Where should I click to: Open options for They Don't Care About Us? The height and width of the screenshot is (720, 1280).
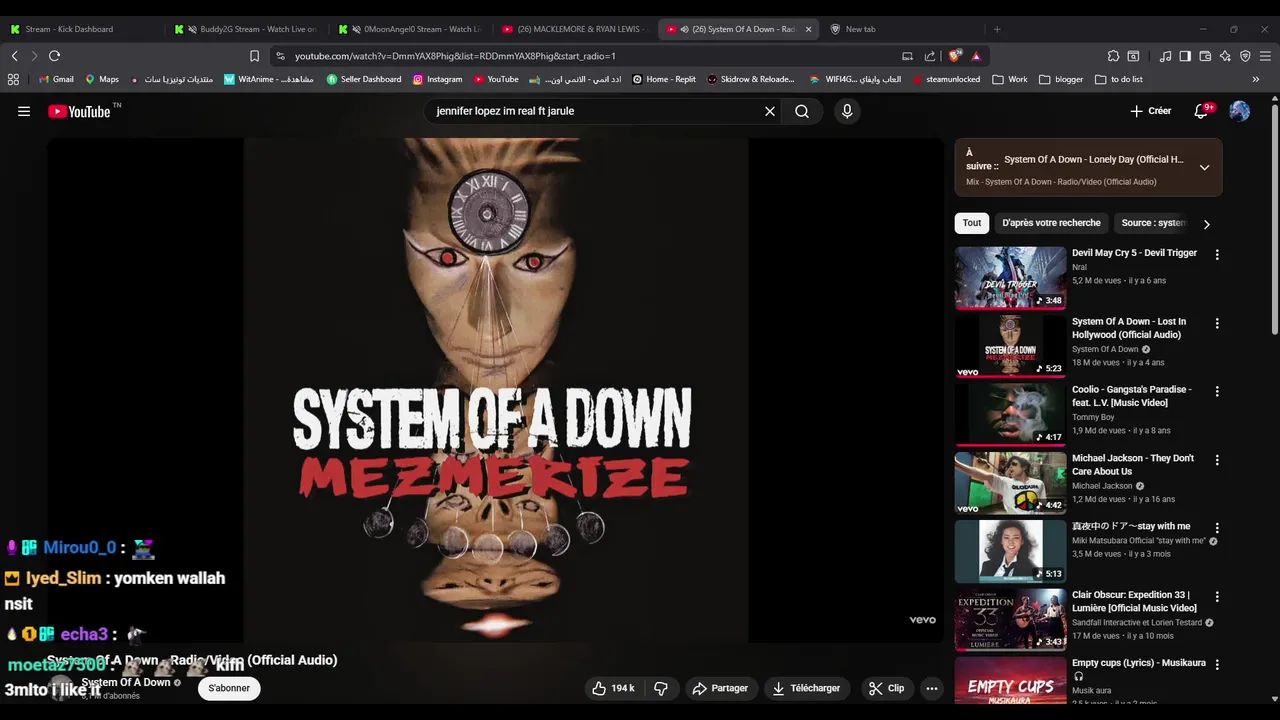click(1217, 460)
